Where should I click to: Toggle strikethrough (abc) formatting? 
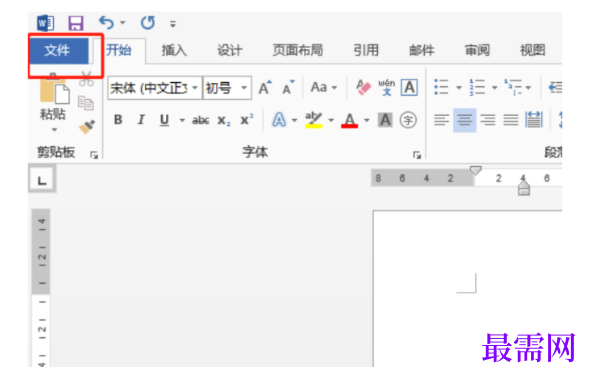pyautogui.click(x=201, y=121)
